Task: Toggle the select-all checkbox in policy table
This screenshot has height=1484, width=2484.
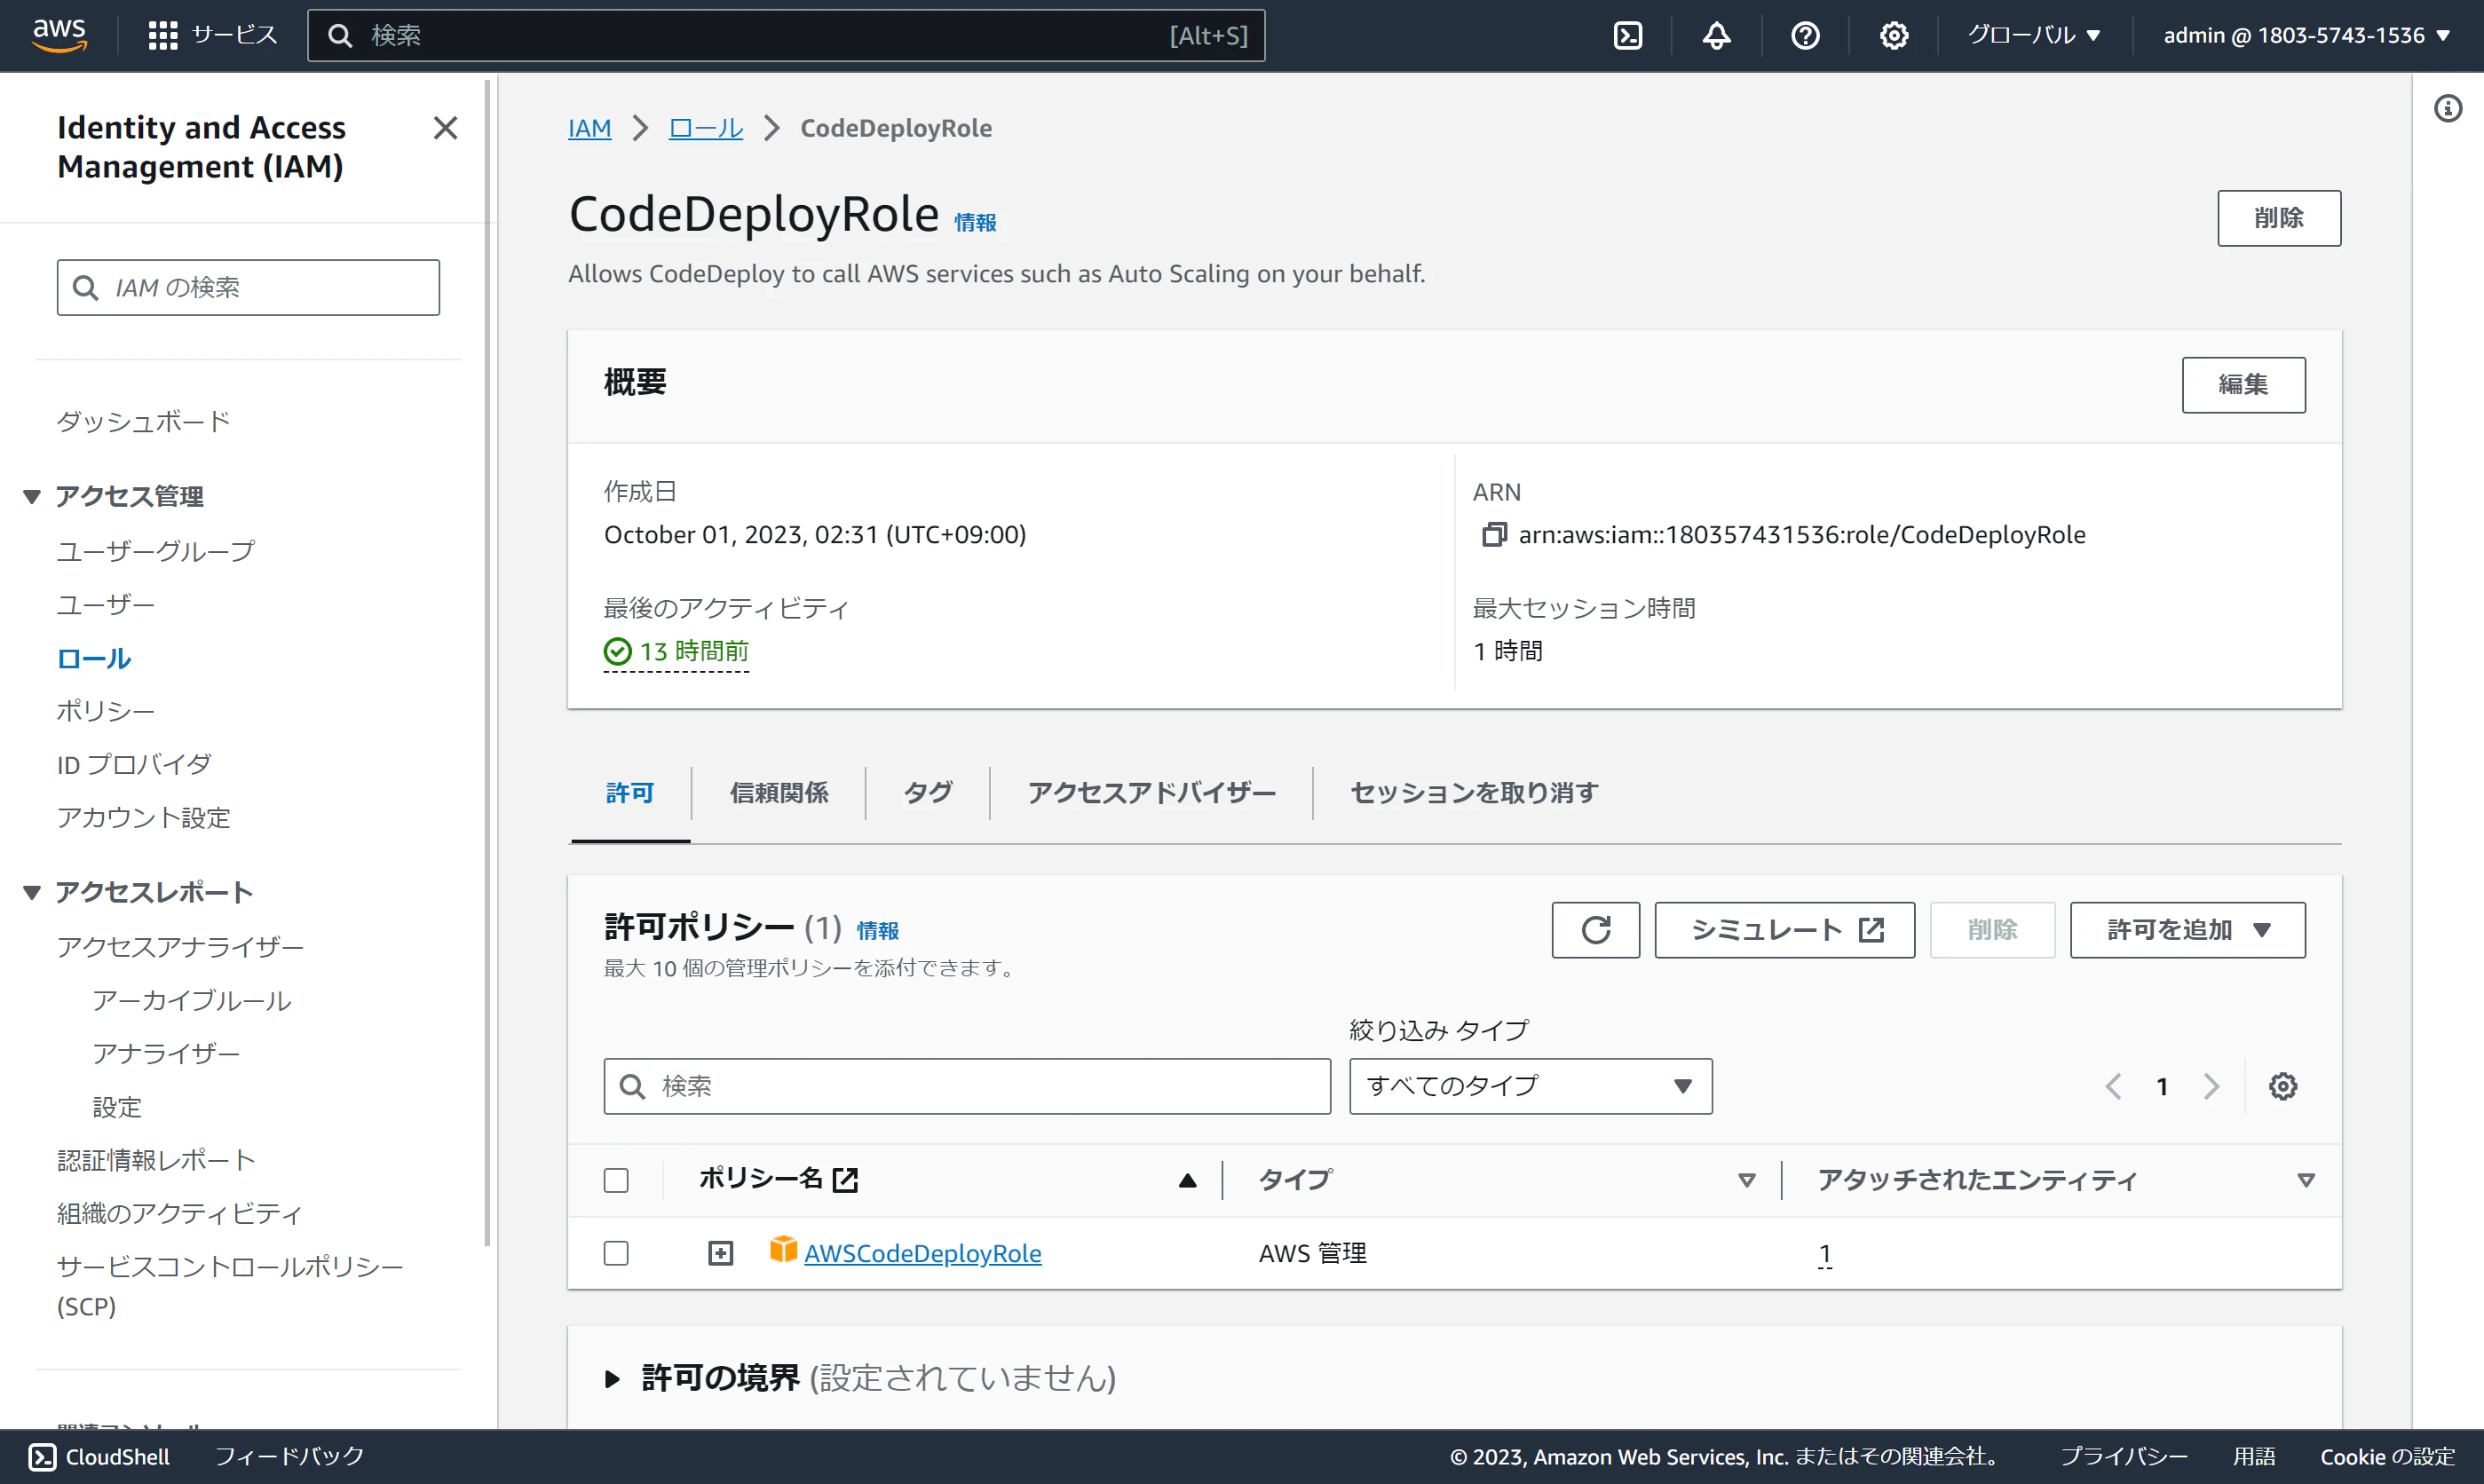Action: [616, 1180]
